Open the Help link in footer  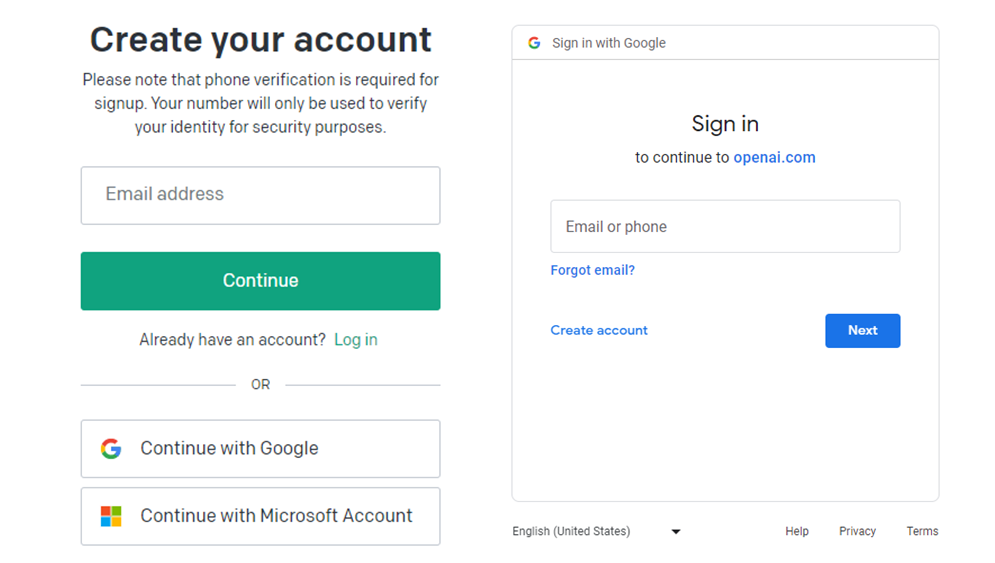pyautogui.click(x=797, y=531)
